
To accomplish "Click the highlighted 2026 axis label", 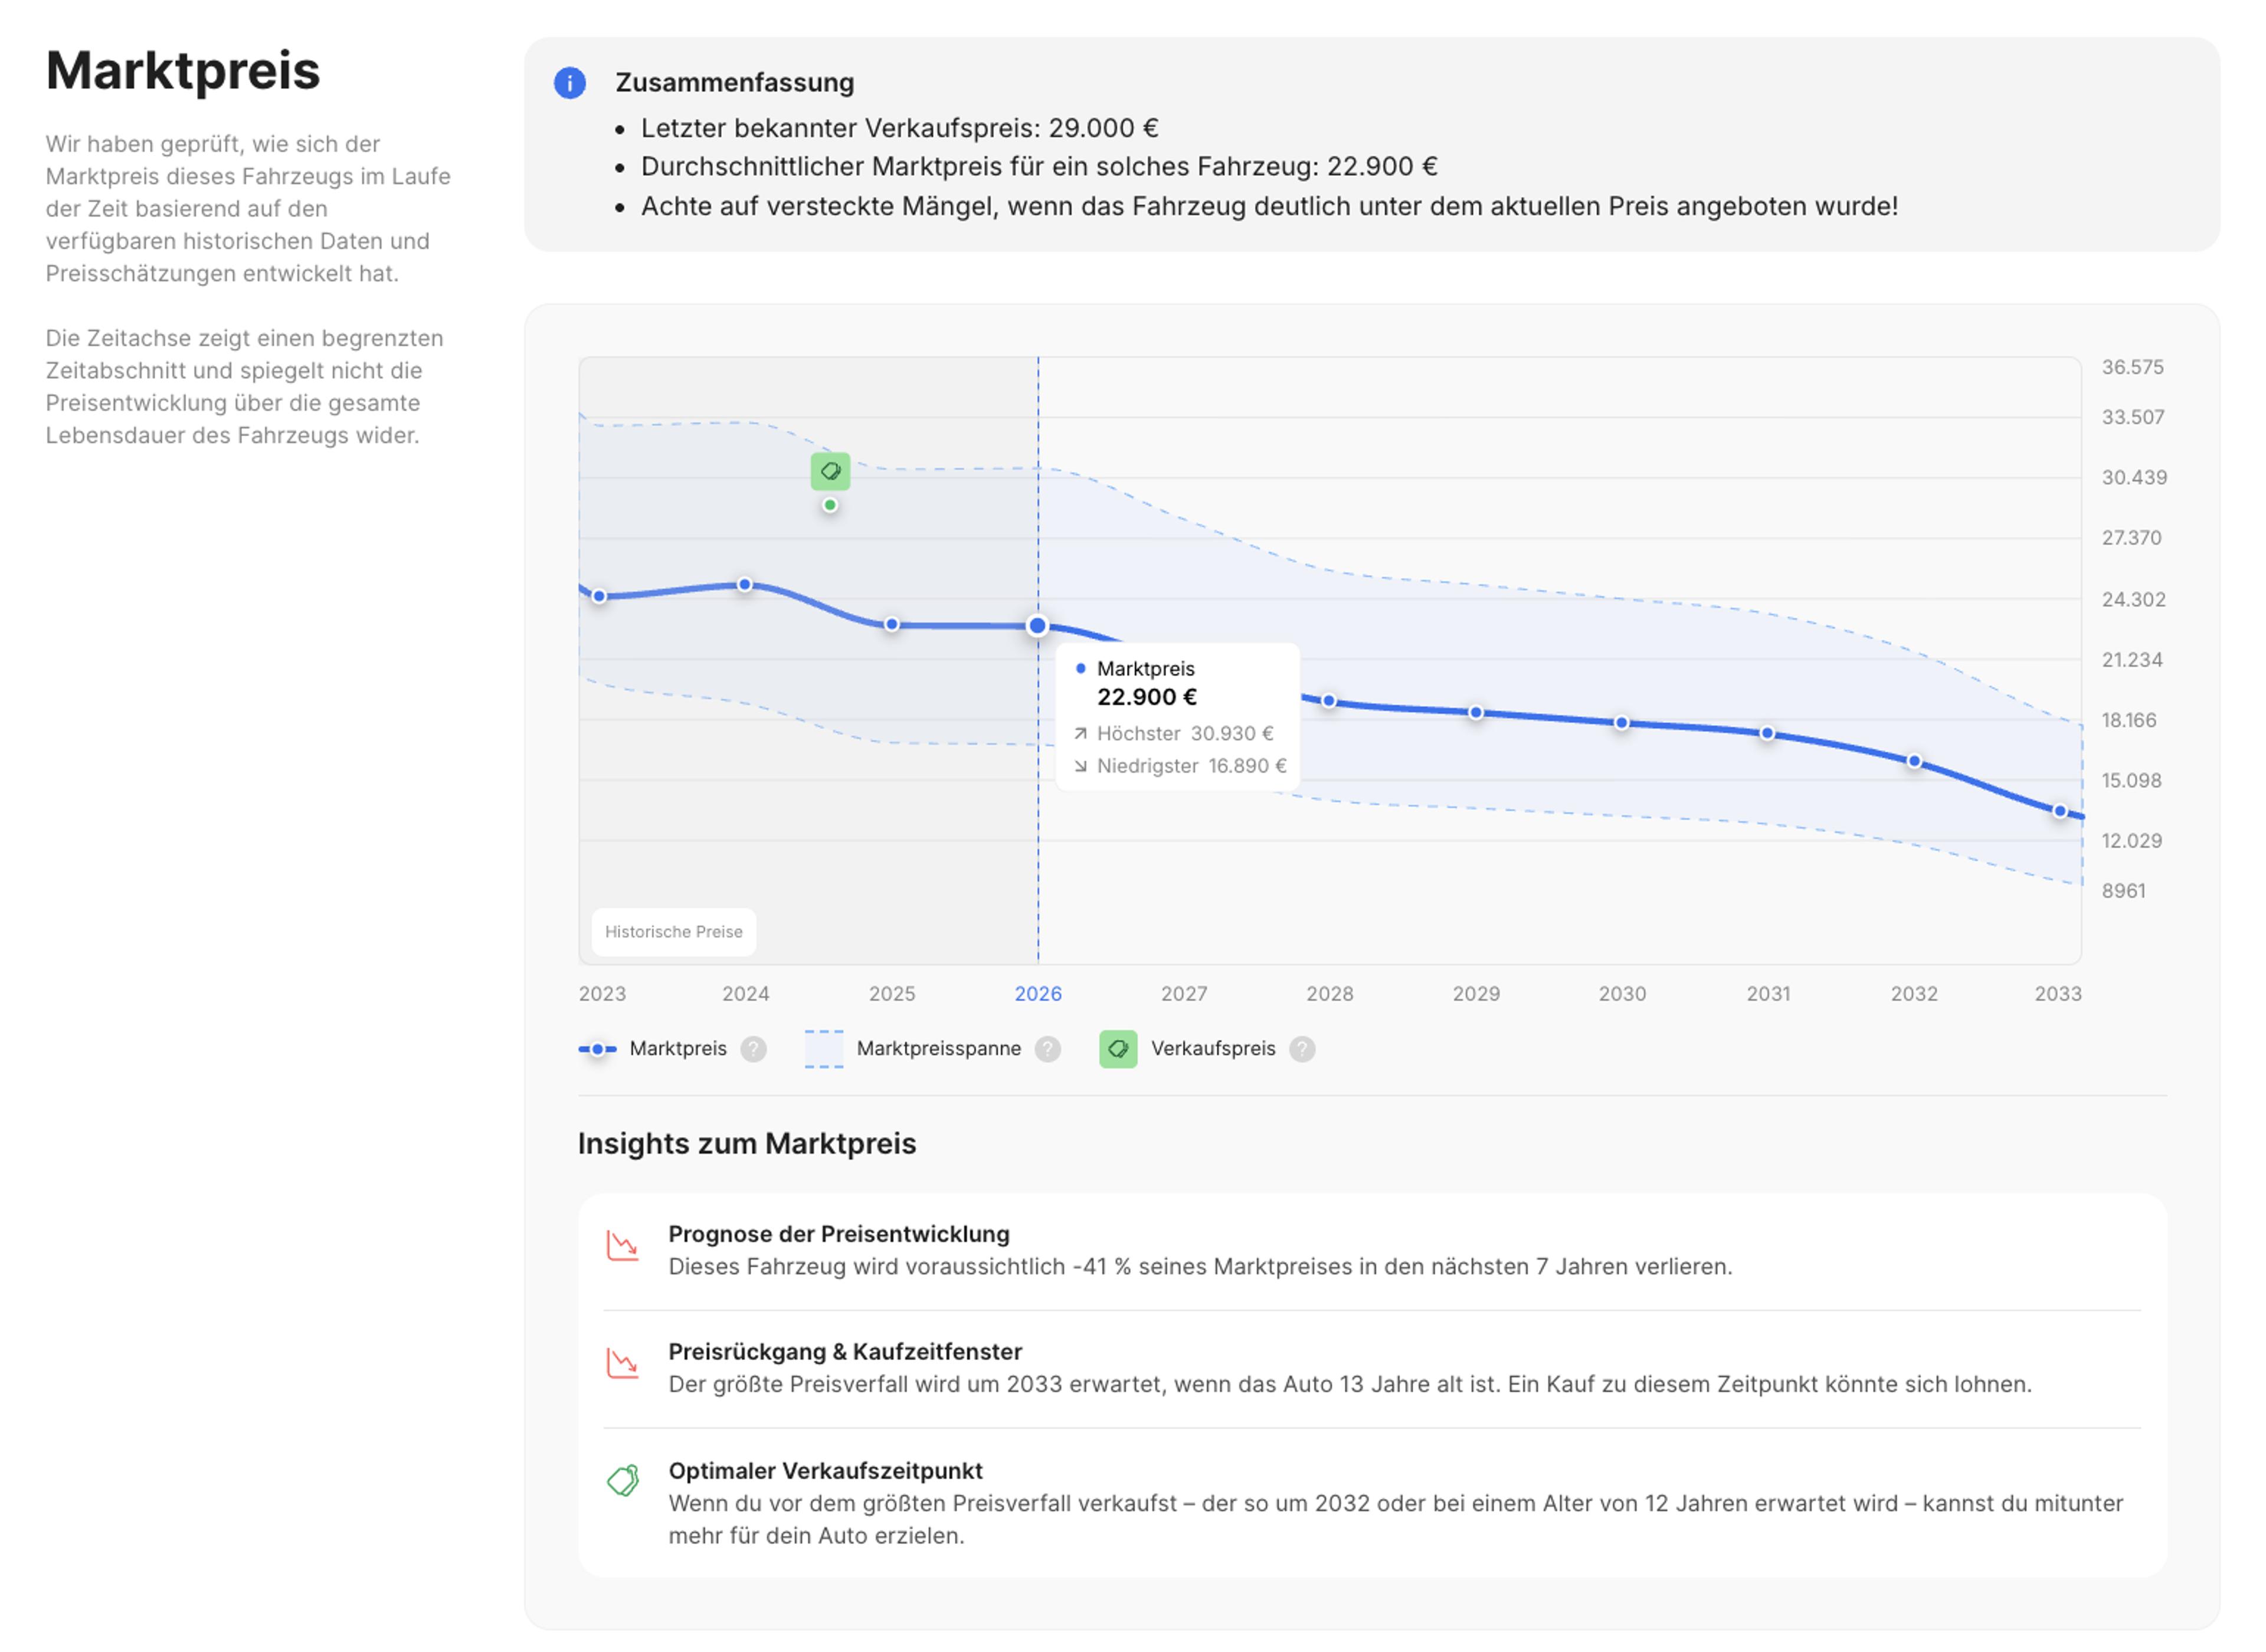I will [x=1038, y=994].
